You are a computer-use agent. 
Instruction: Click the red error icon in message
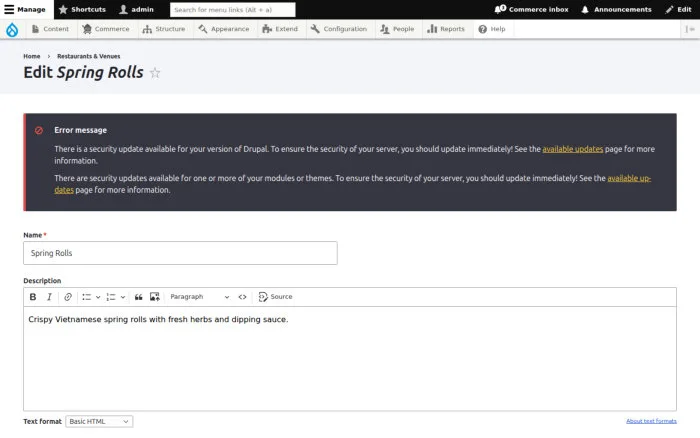(x=39, y=130)
